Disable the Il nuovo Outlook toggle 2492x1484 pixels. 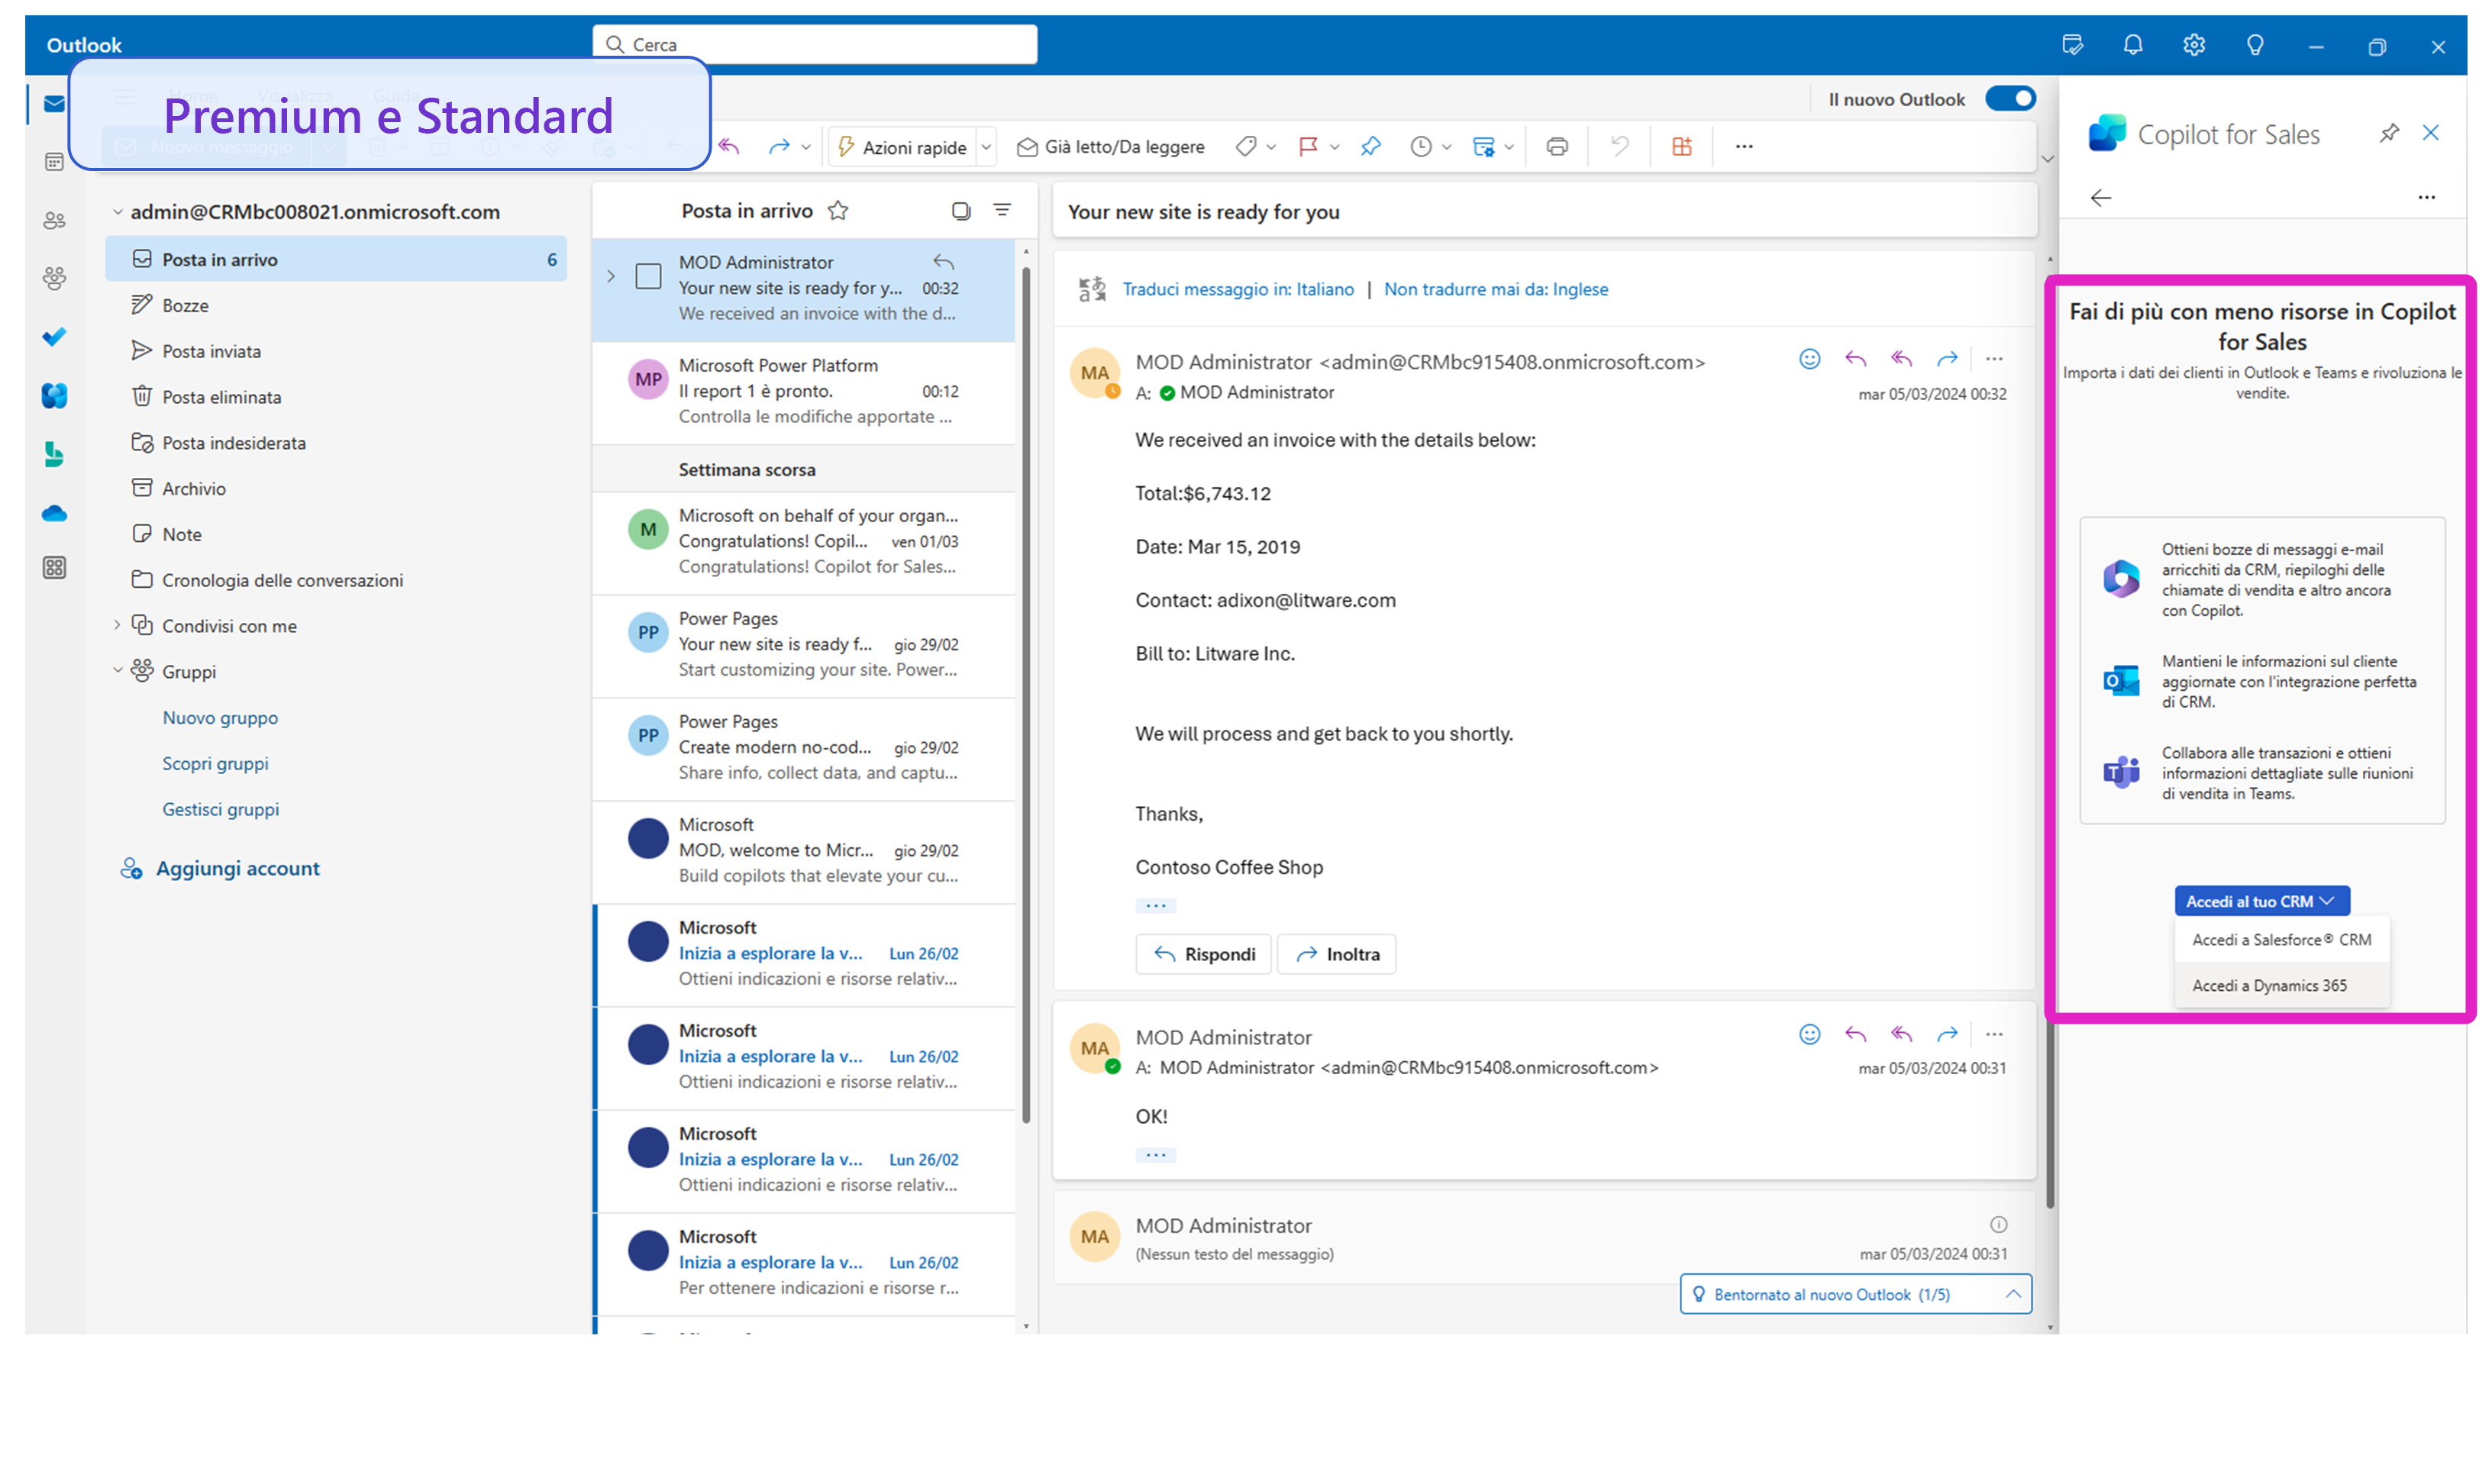point(2011,98)
